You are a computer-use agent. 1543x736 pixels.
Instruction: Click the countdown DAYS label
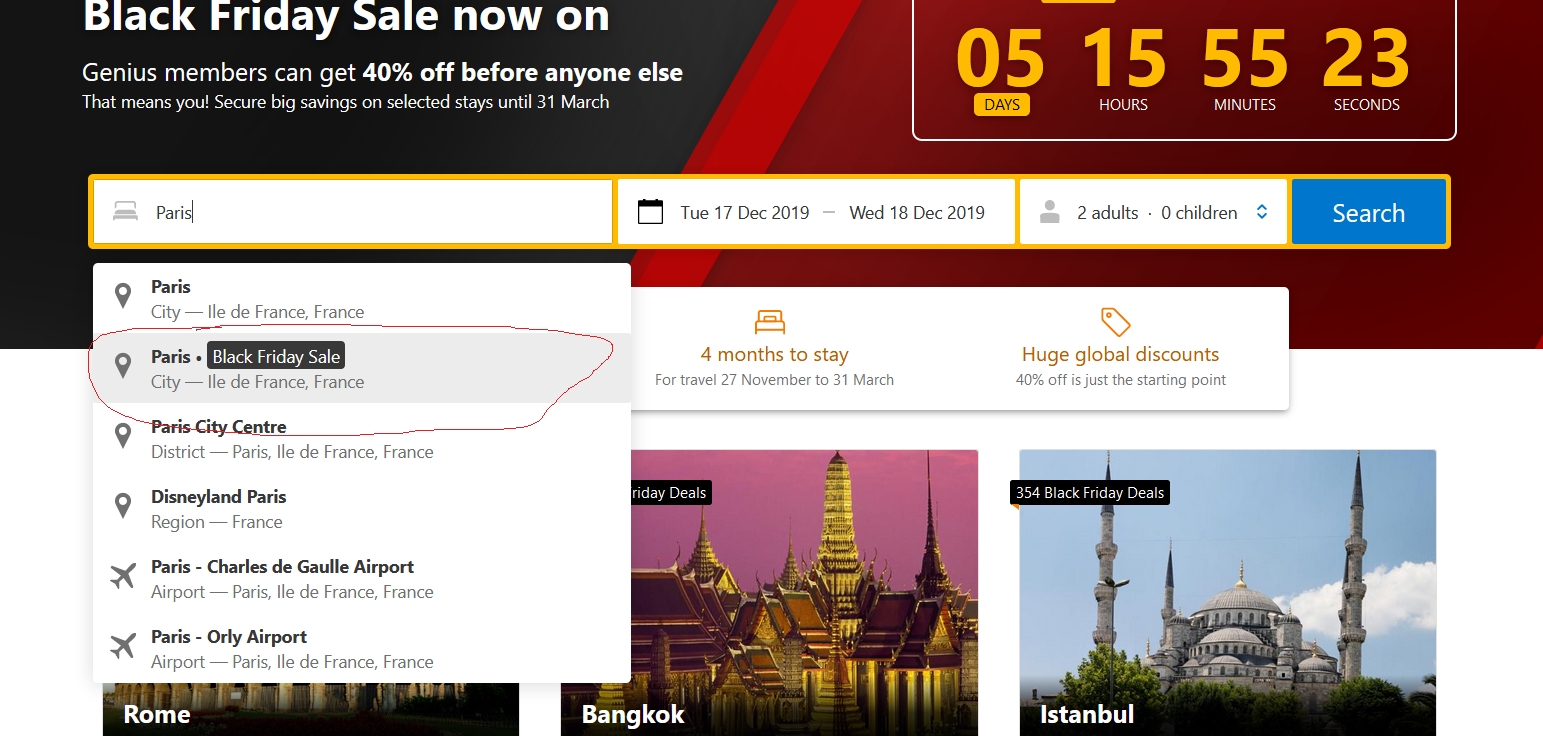pyautogui.click(x=1002, y=104)
